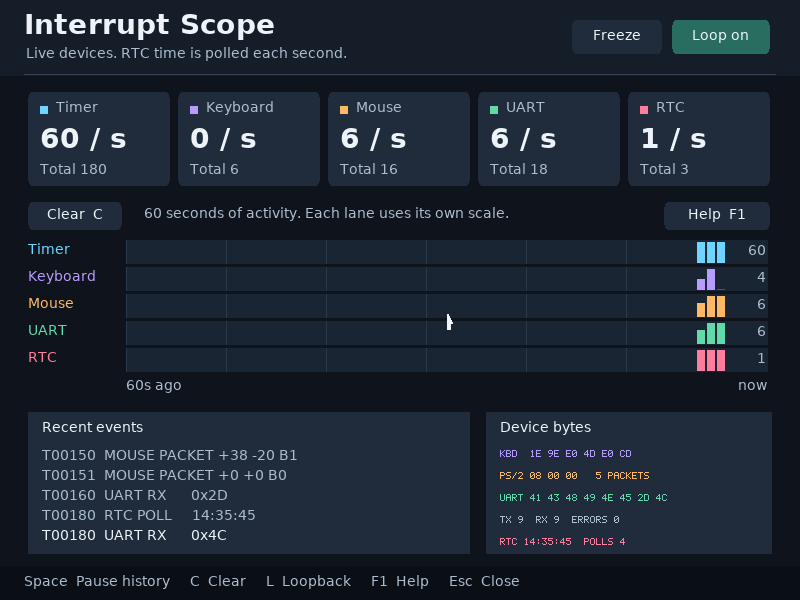The width and height of the screenshot is (800, 600).
Task: Select the T00180 UART RX 0x4C event
Action: pos(134,535)
